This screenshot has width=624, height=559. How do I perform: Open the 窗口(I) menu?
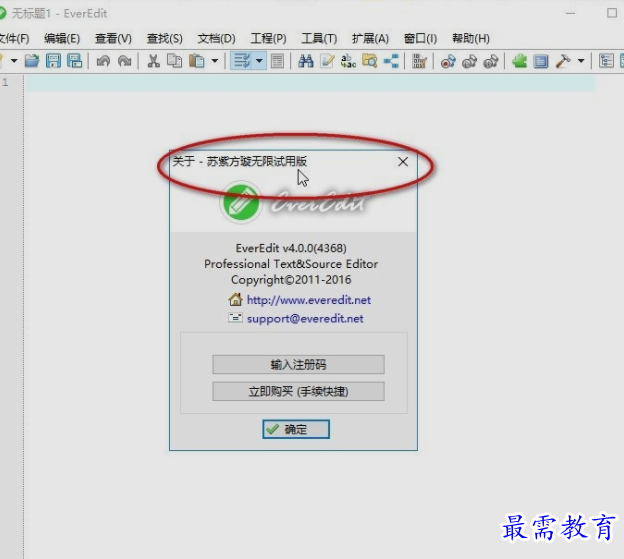(420, 39)
